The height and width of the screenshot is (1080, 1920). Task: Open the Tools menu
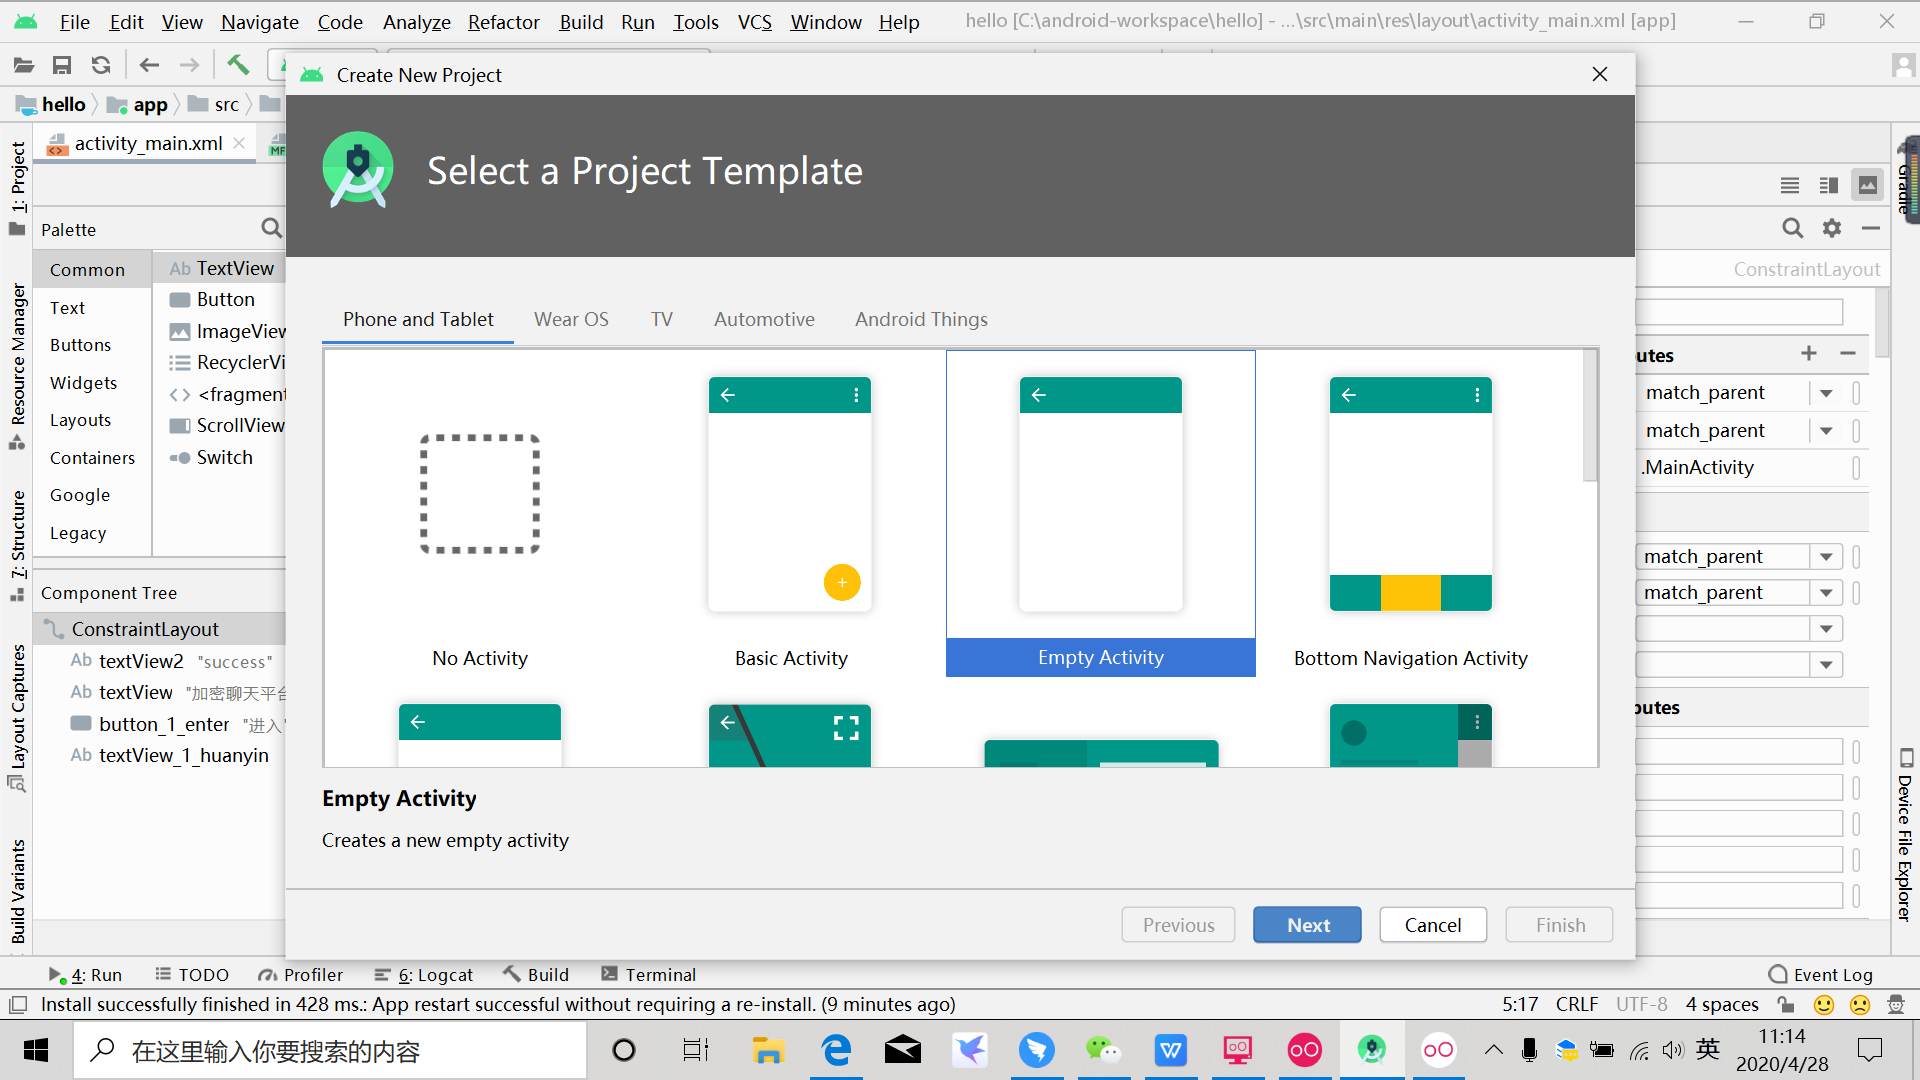(695, 22)
